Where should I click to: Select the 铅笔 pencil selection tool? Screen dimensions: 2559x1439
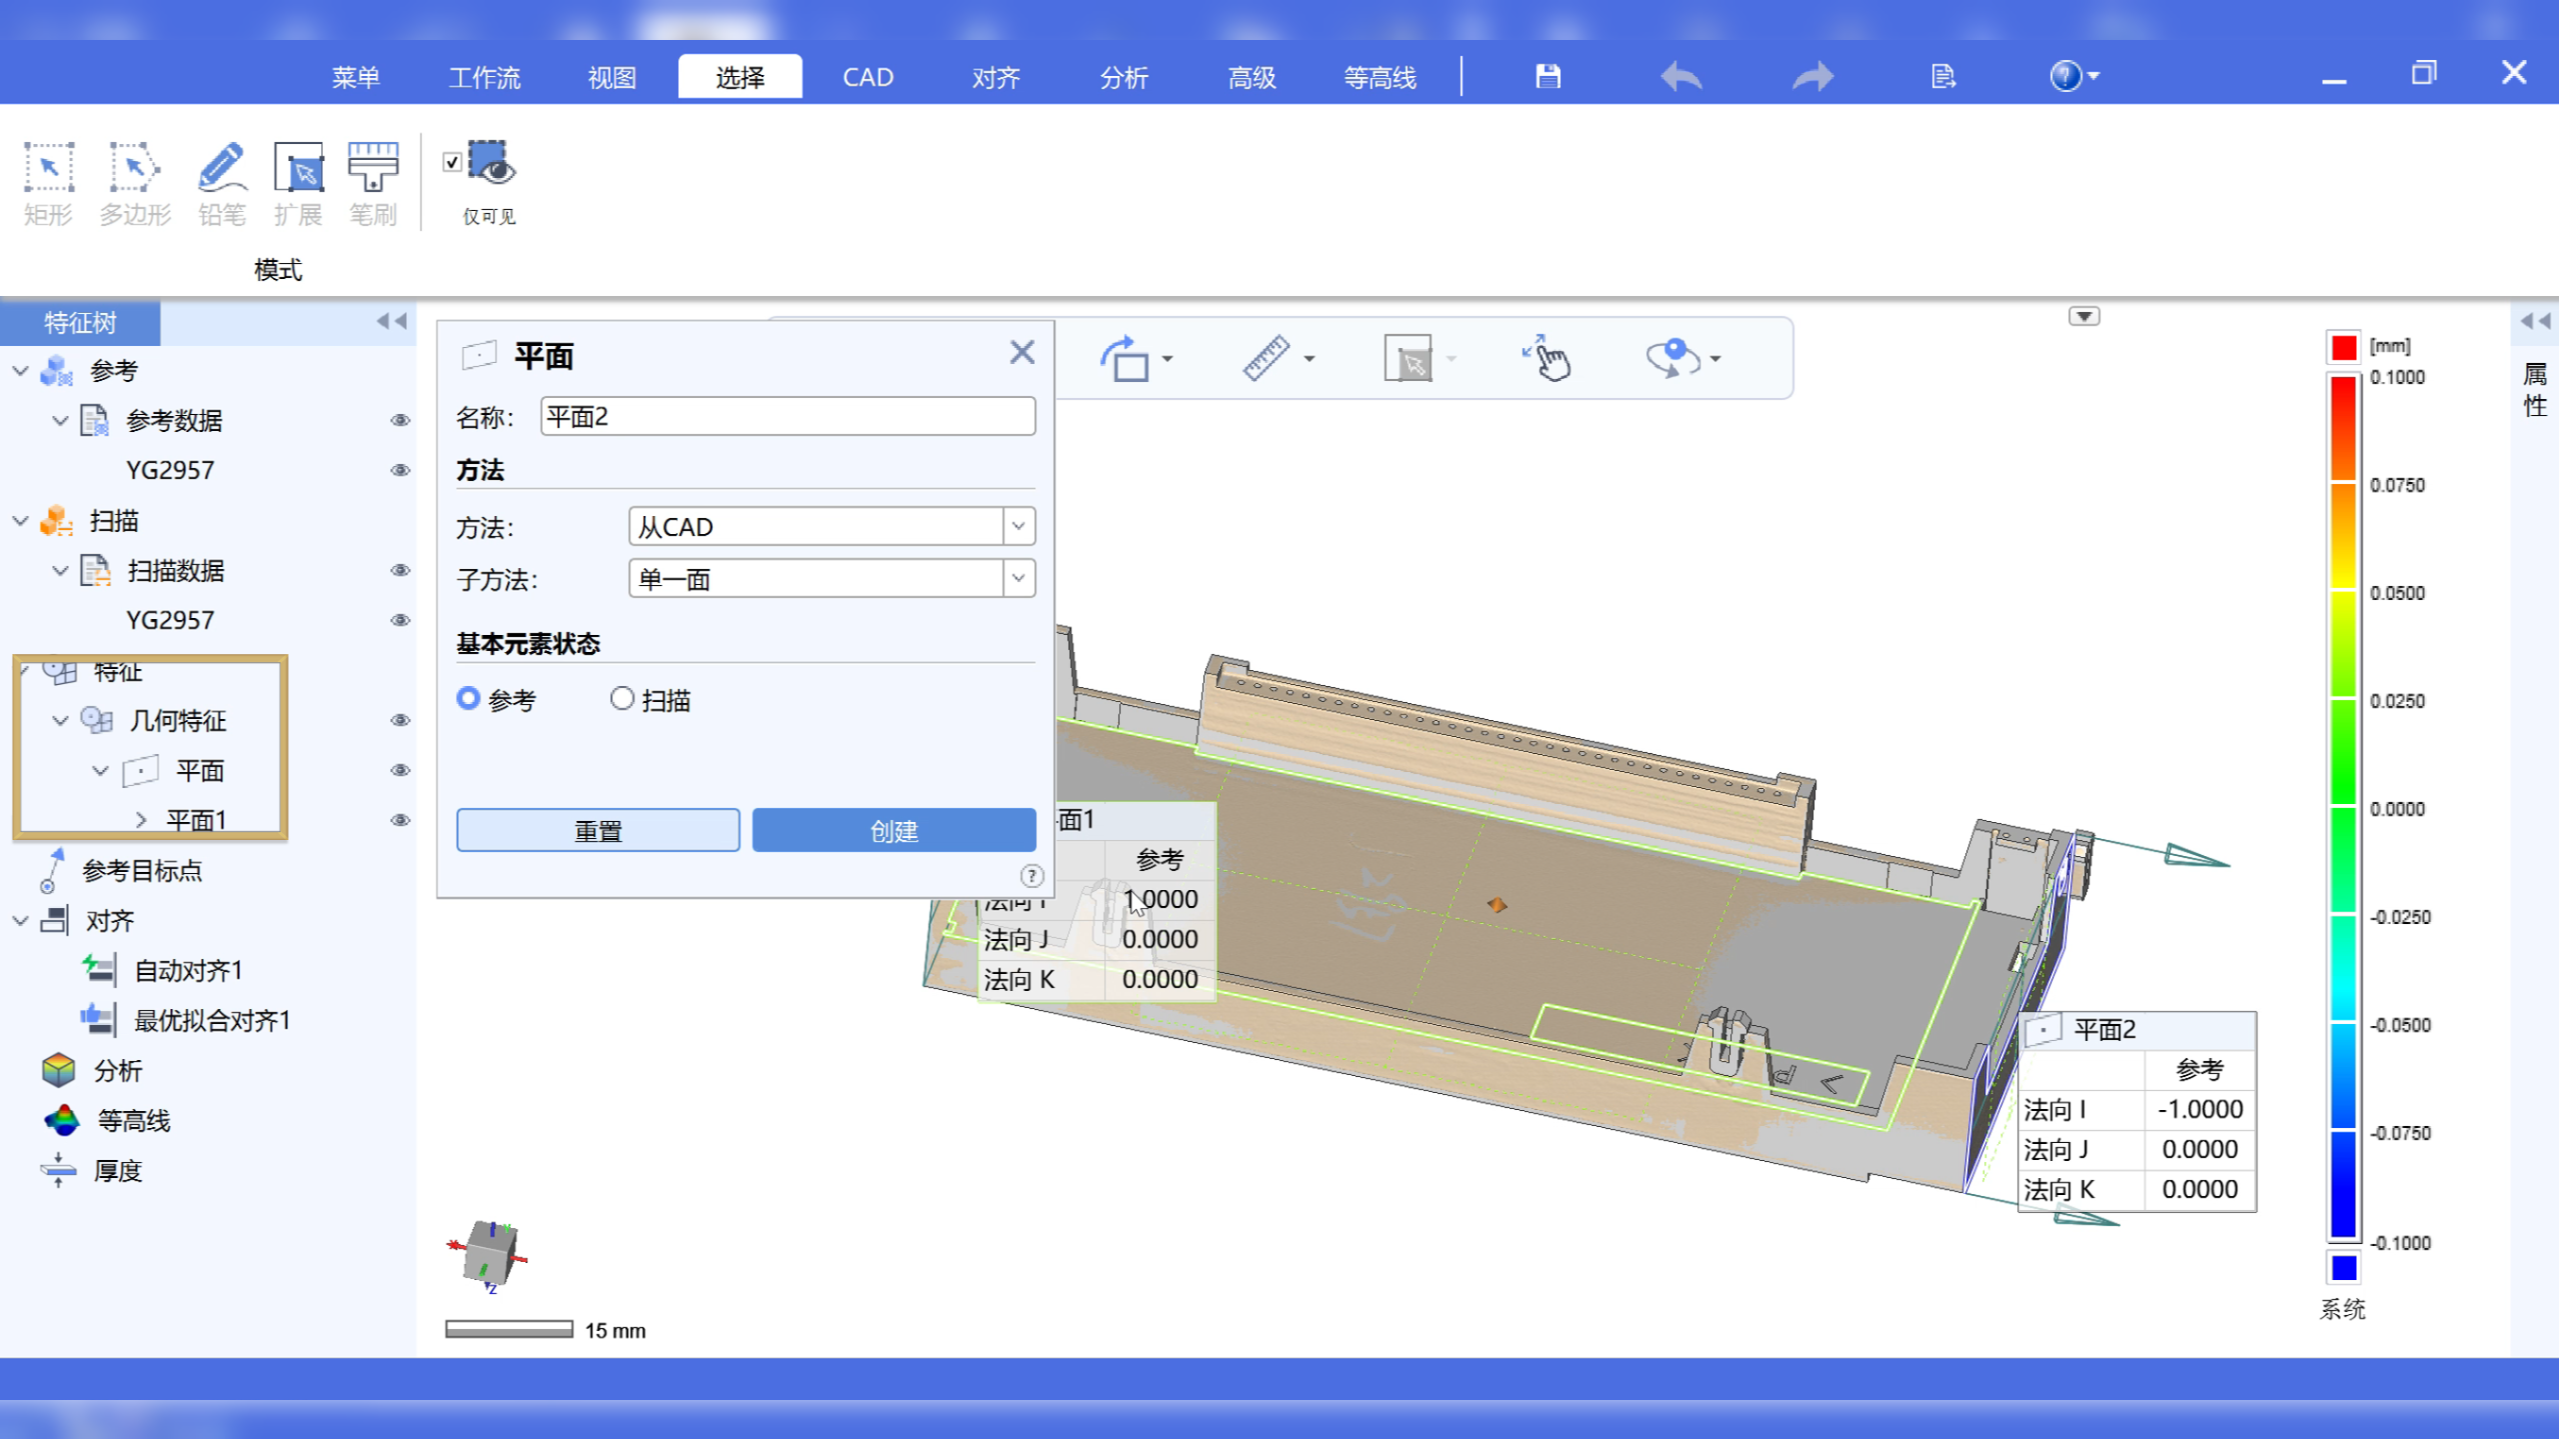(x=221, y=184)
